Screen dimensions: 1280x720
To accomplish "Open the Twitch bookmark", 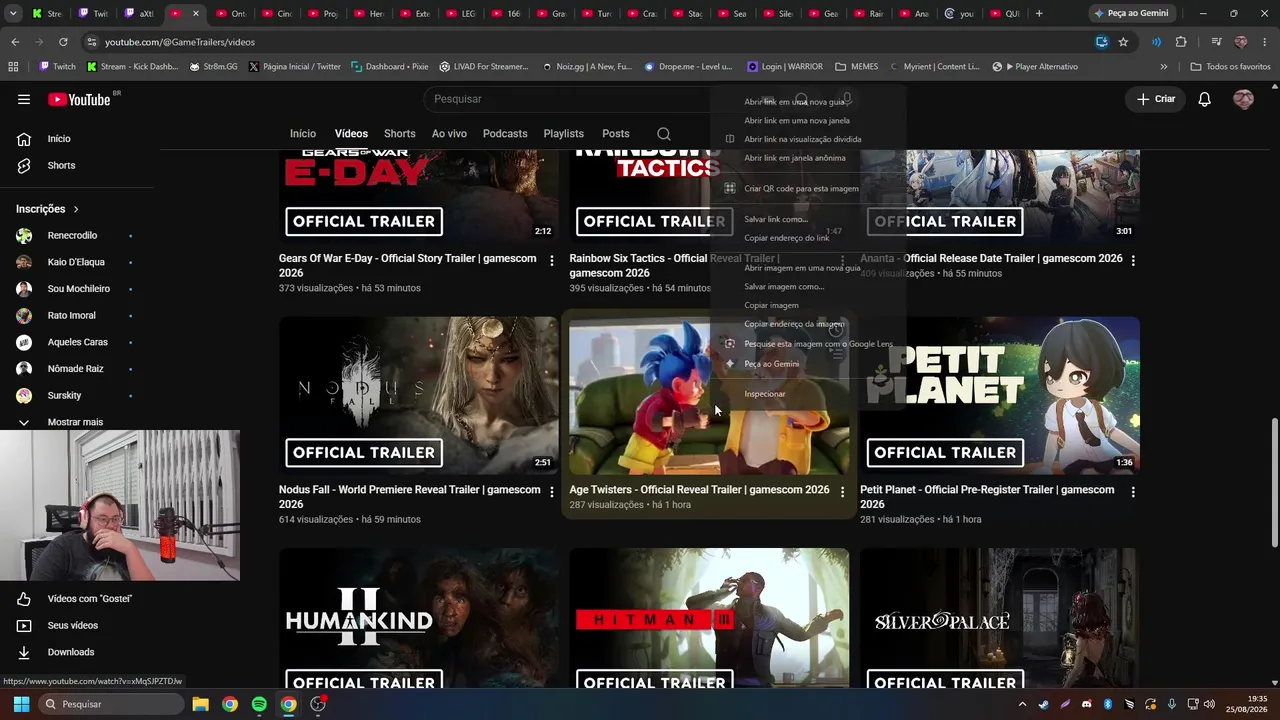I will (x=57, y=67).
